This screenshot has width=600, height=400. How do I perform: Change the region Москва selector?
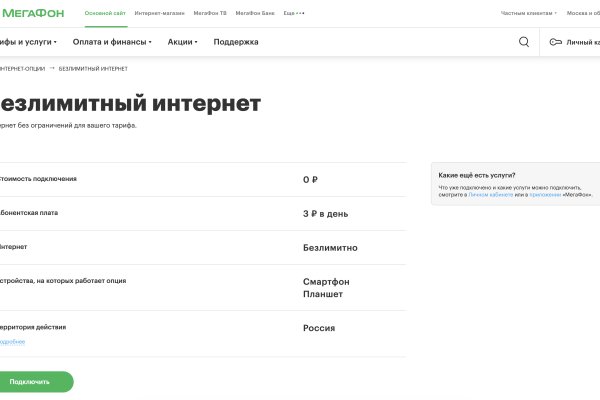(583, 13)
